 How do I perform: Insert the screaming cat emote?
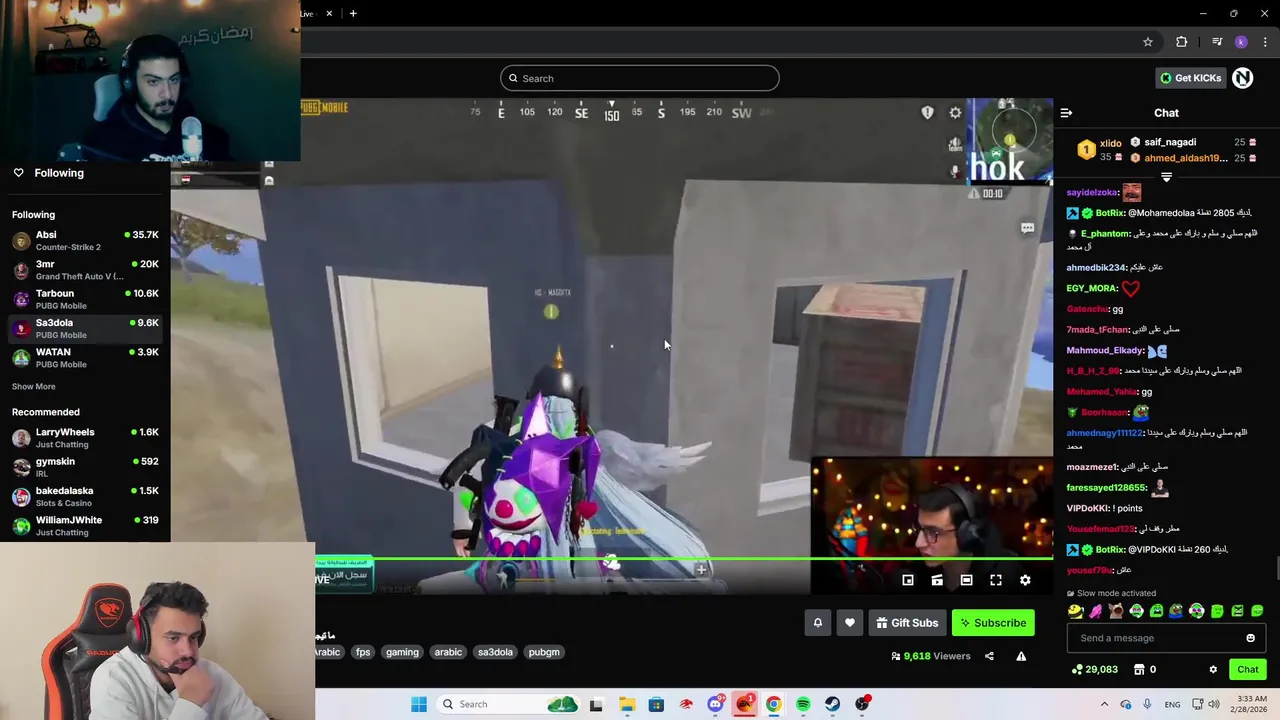1116,611
